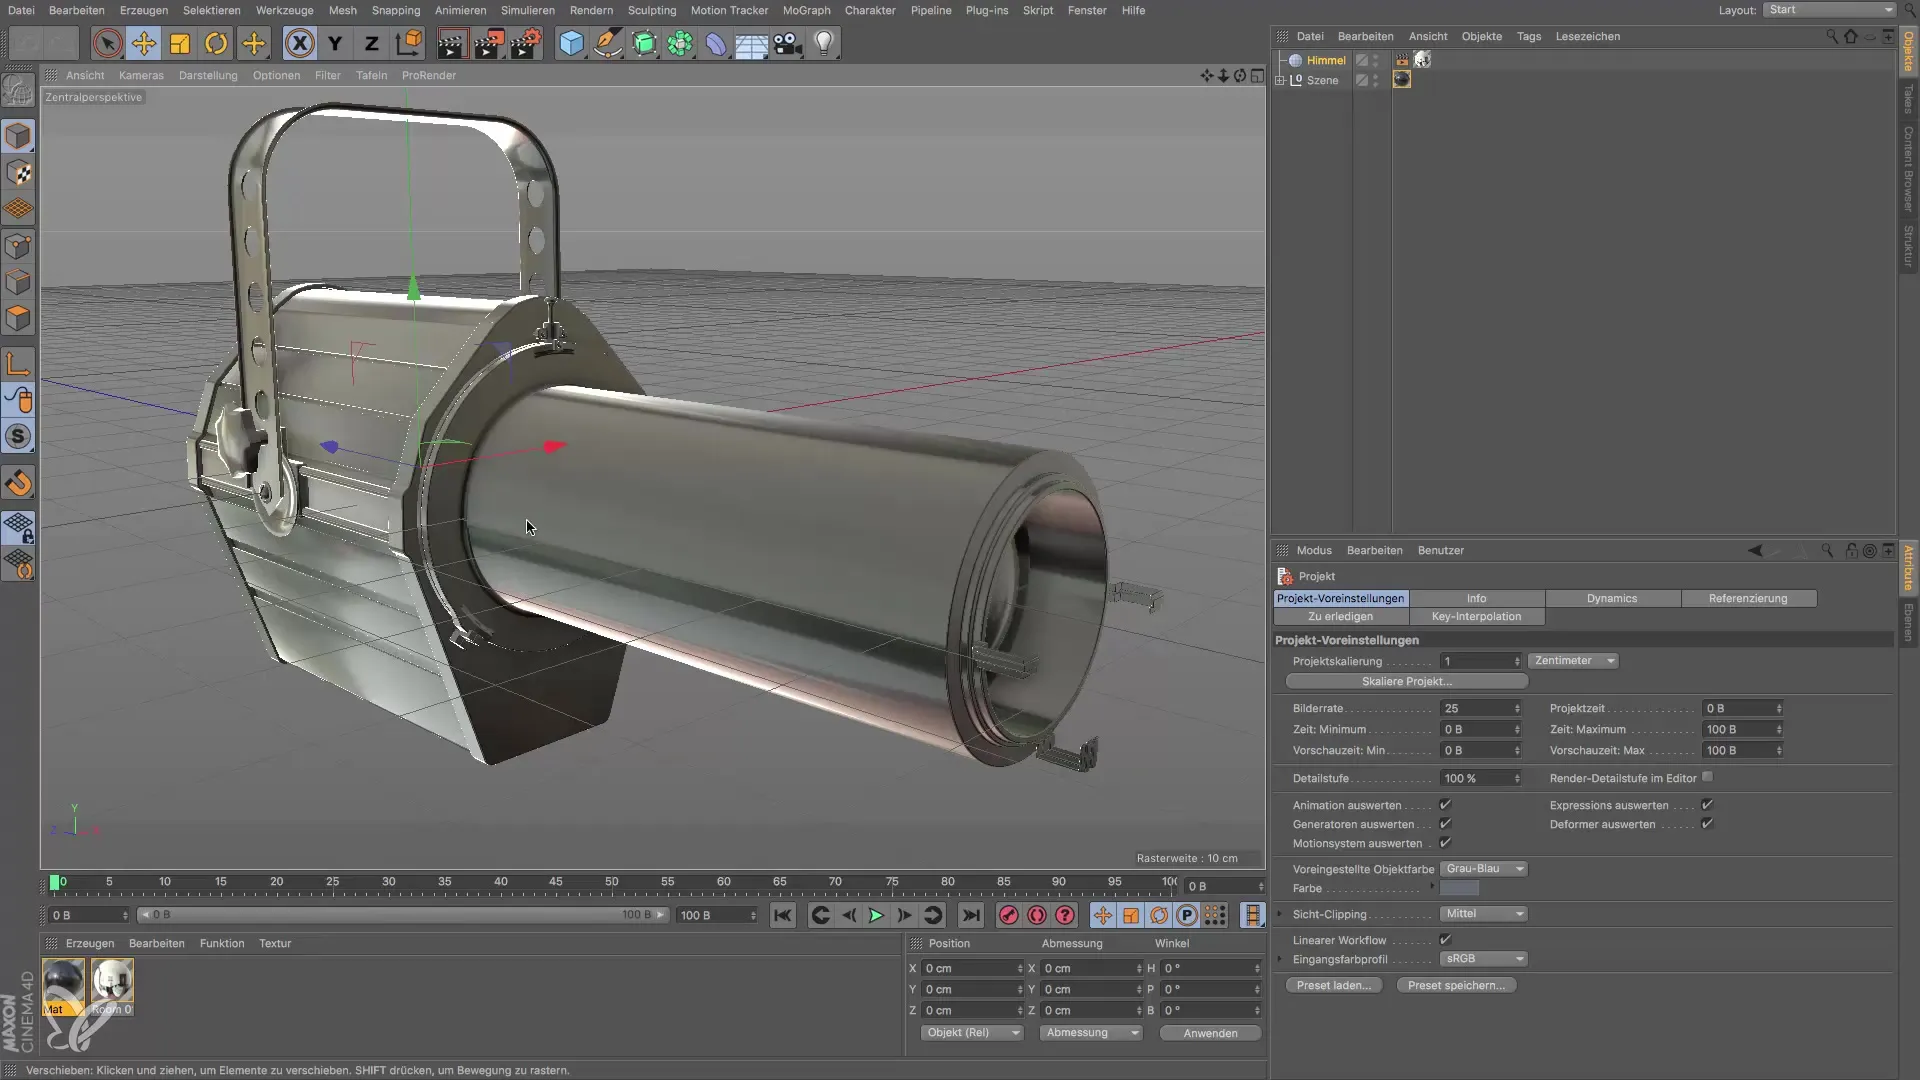The width and height of the screenshot is (1920, 1080).
Task: Expand the Sicht-Clipping disclosure triangle
Action: pyautogui.click(x=1280, y=914)
